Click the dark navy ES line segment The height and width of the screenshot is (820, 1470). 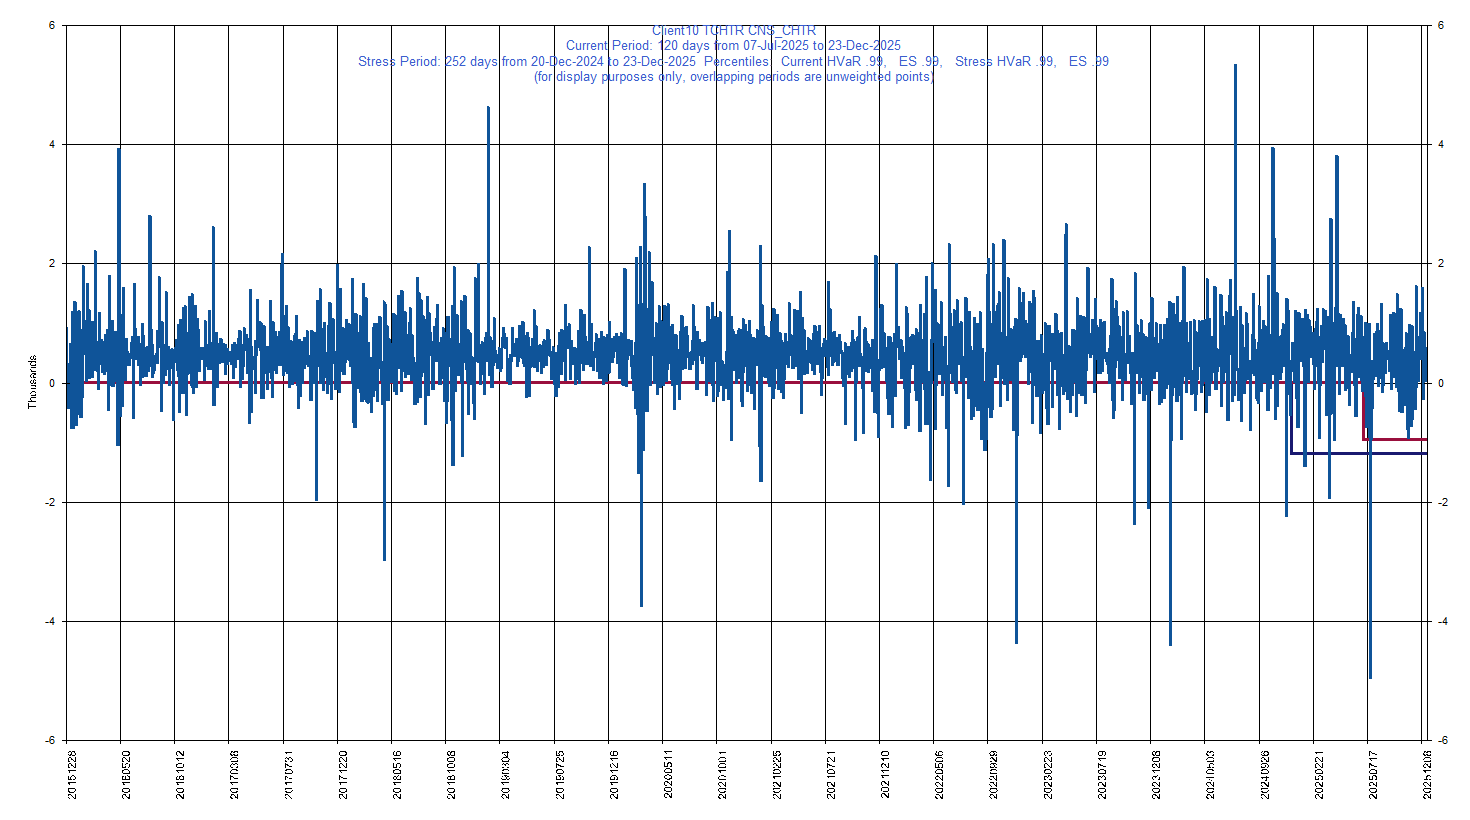click(1330, 452)
